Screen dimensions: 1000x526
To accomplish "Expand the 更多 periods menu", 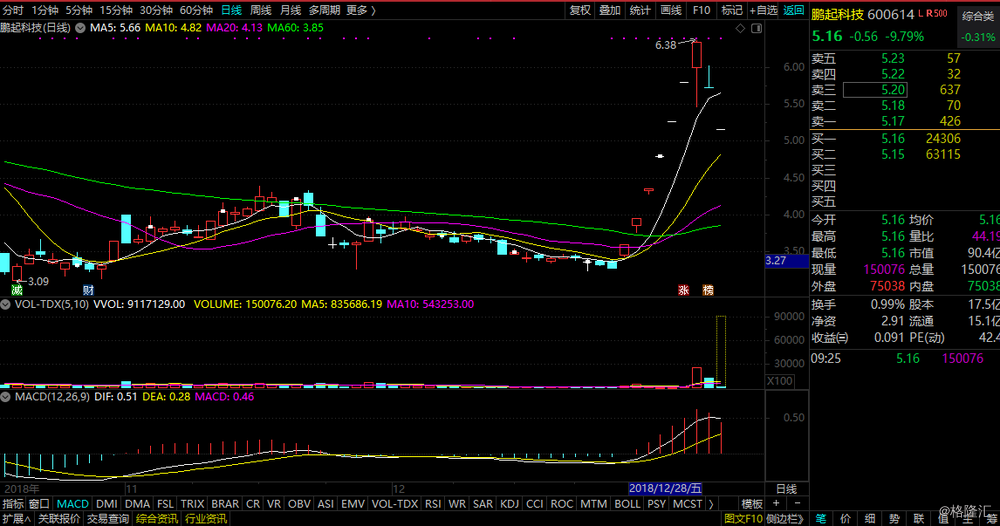I will click(x=360, y=10).
